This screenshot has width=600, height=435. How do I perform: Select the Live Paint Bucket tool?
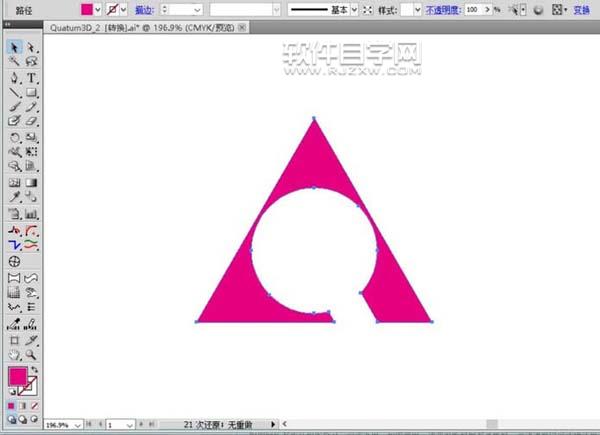pyautogui.click(x=14, y=213)
